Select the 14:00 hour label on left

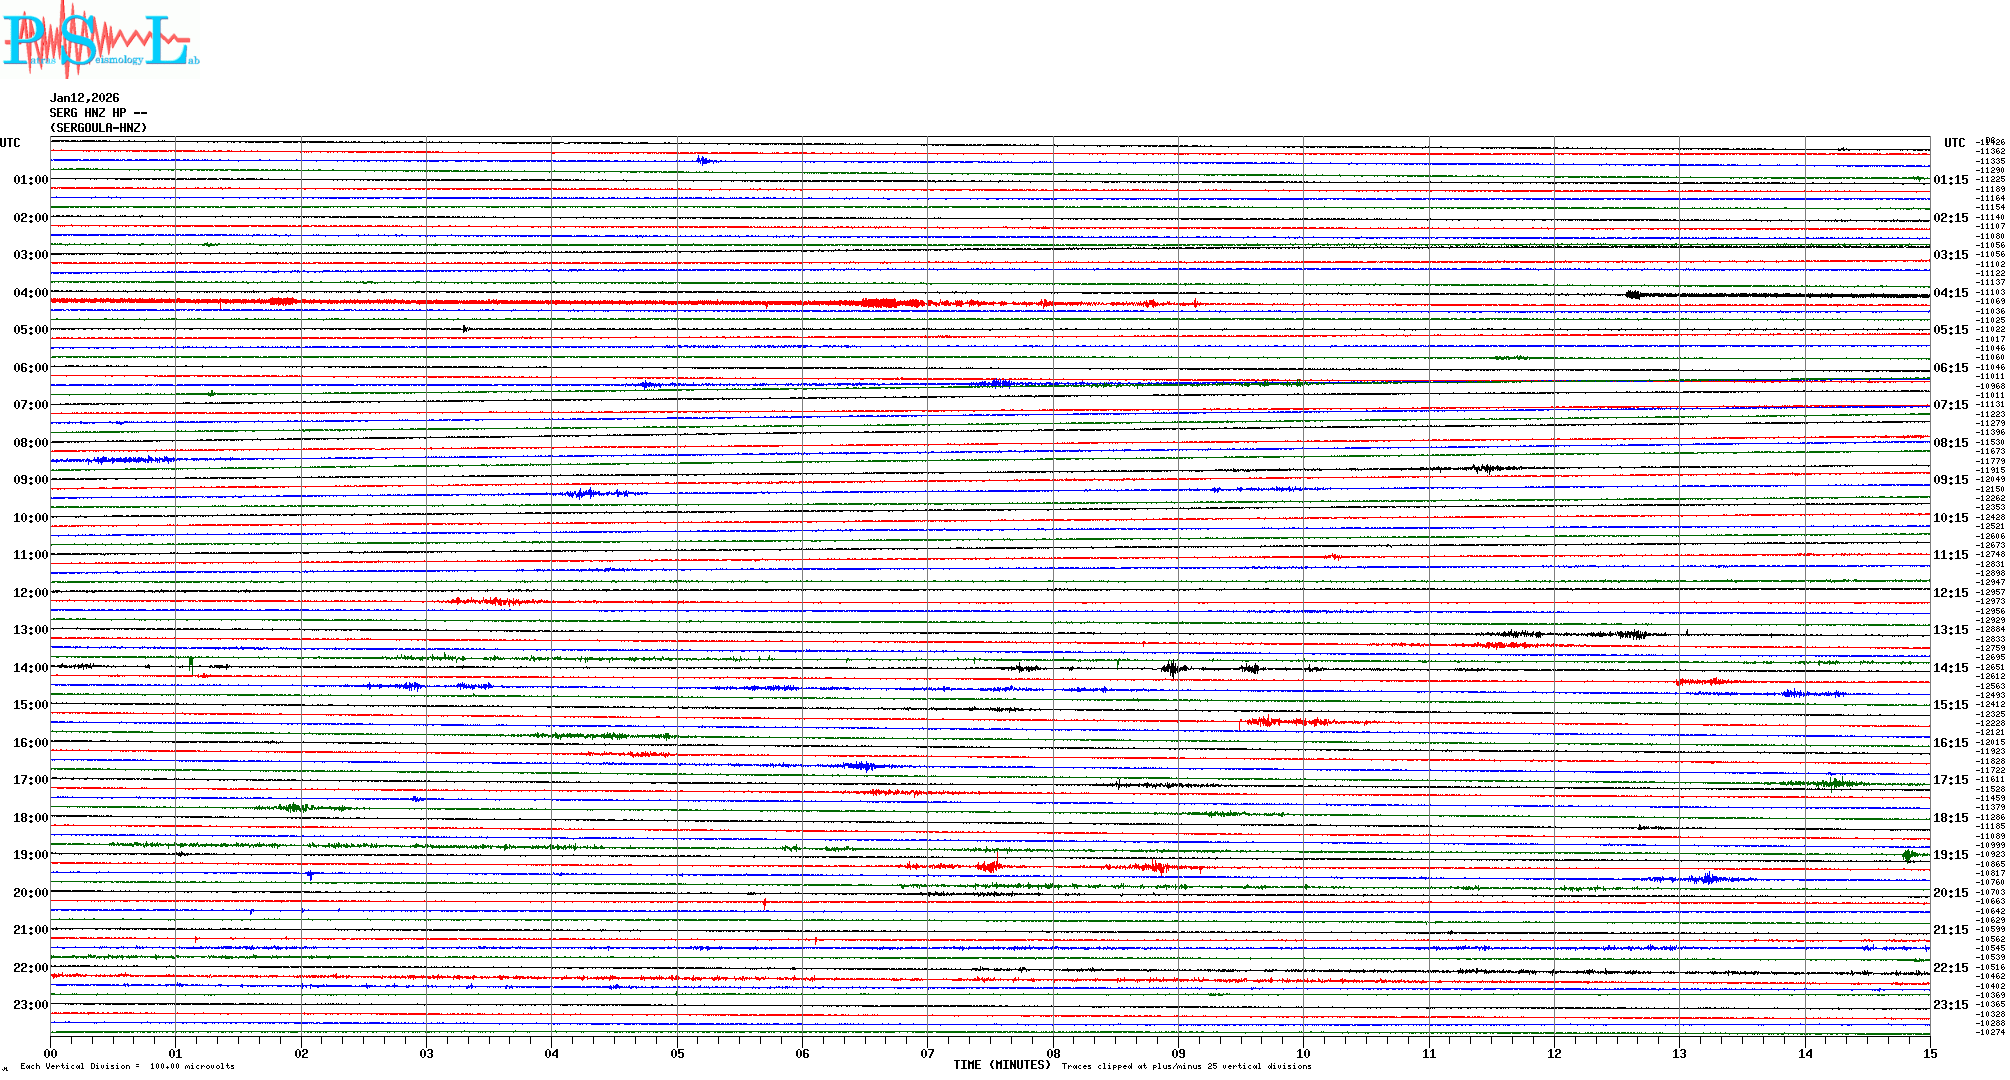30,668
